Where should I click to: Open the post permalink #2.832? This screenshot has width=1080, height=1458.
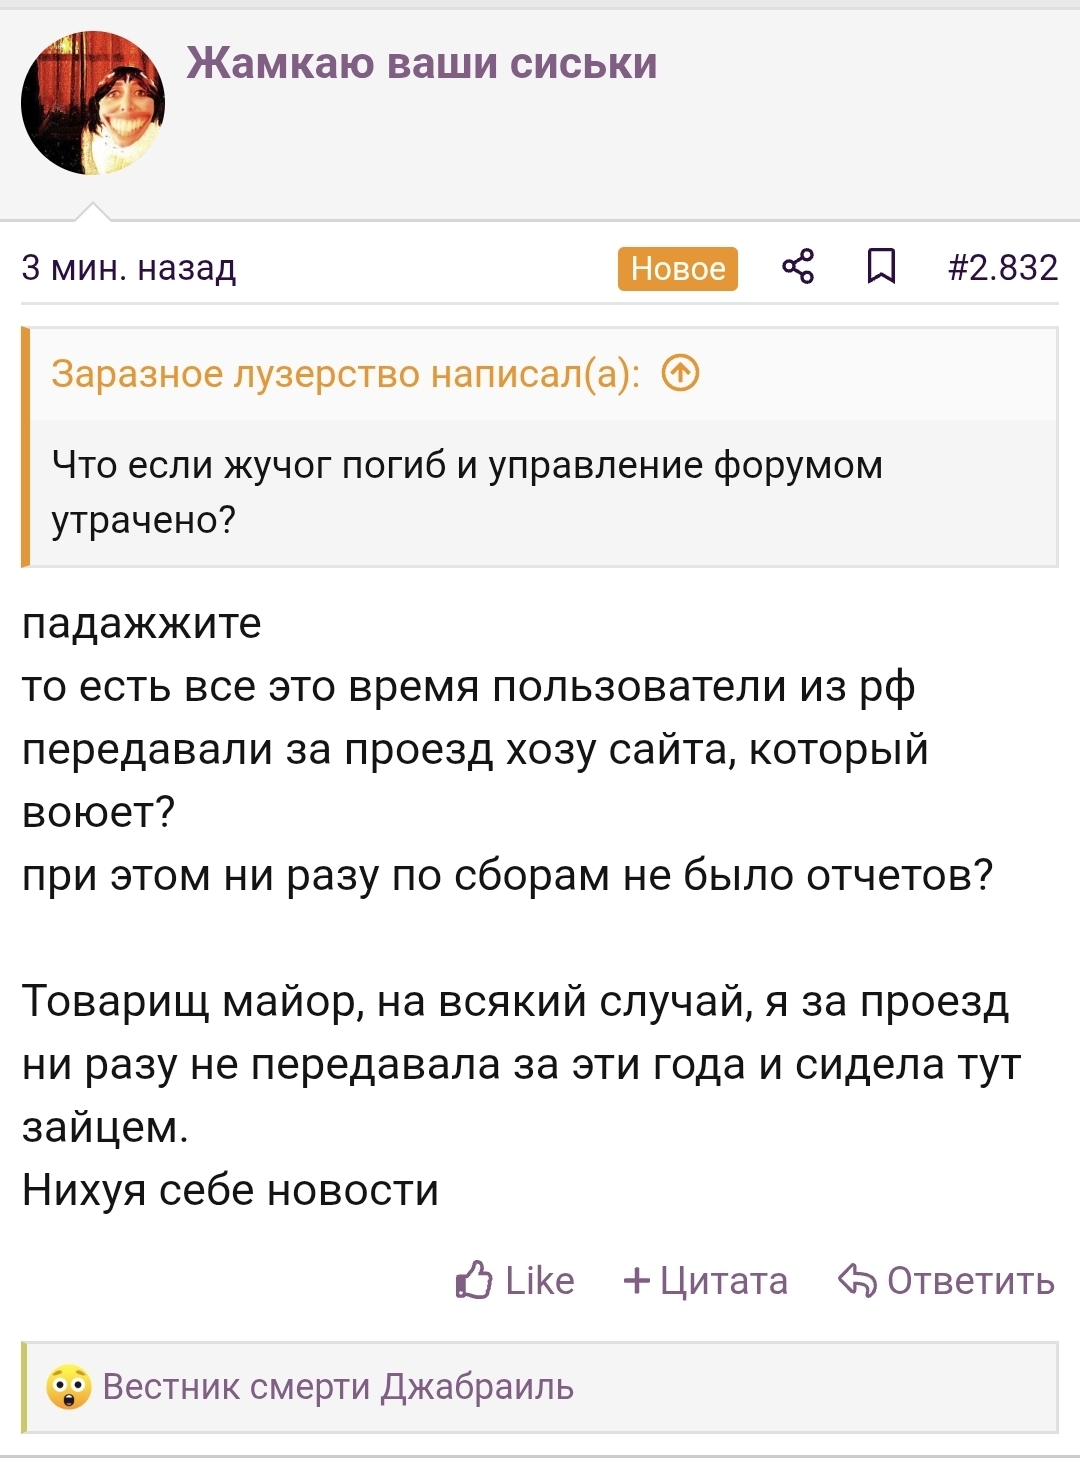pos(1003,267)
